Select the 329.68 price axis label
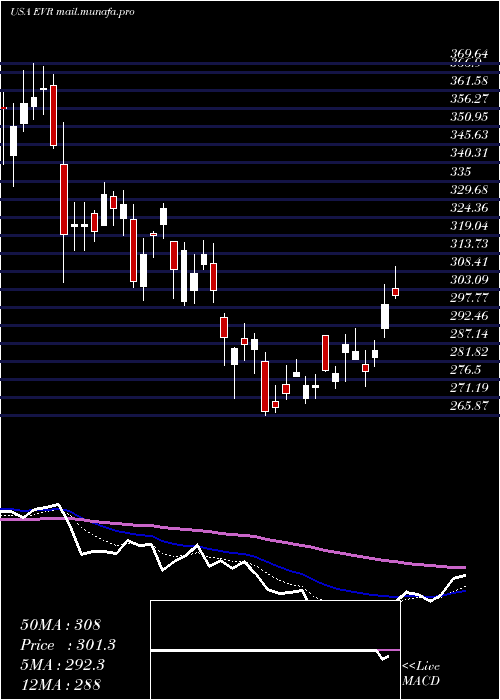 (468, 190)
